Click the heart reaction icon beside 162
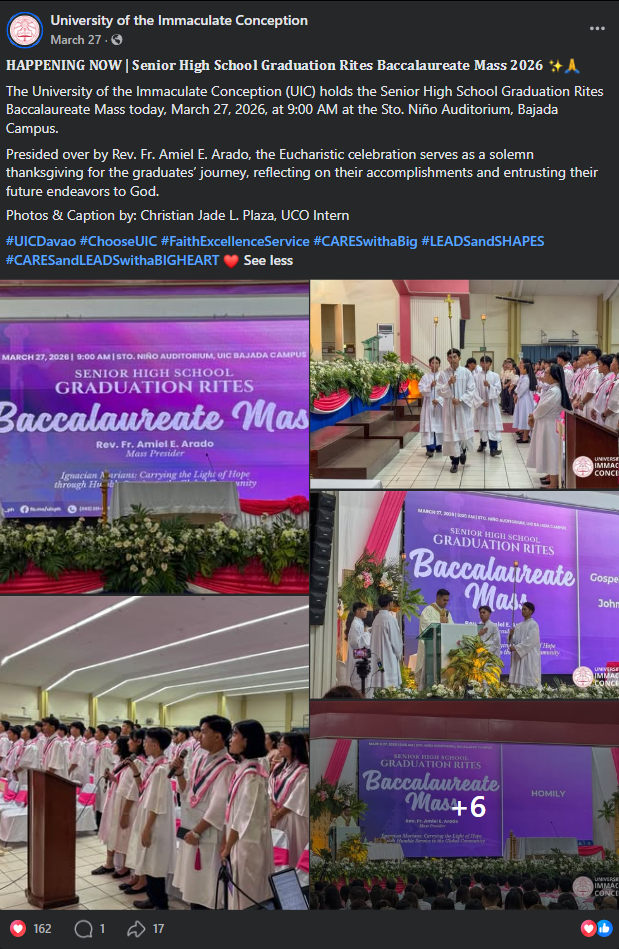Viewport: 619px width, 949px height. 18,928
